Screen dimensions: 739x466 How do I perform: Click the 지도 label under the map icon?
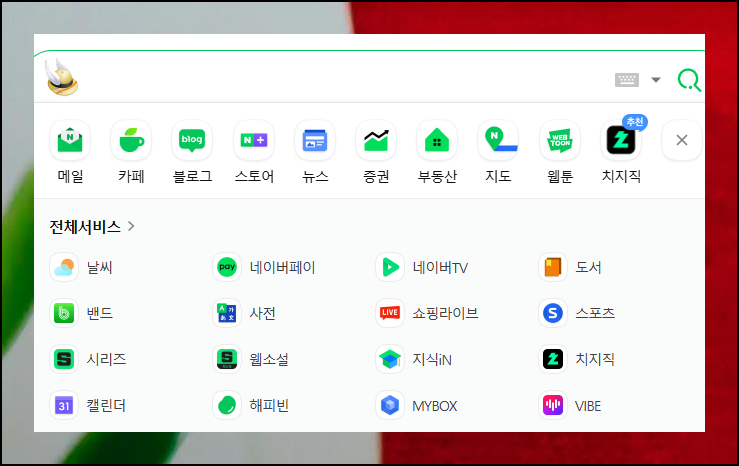[x=498, y=176]
